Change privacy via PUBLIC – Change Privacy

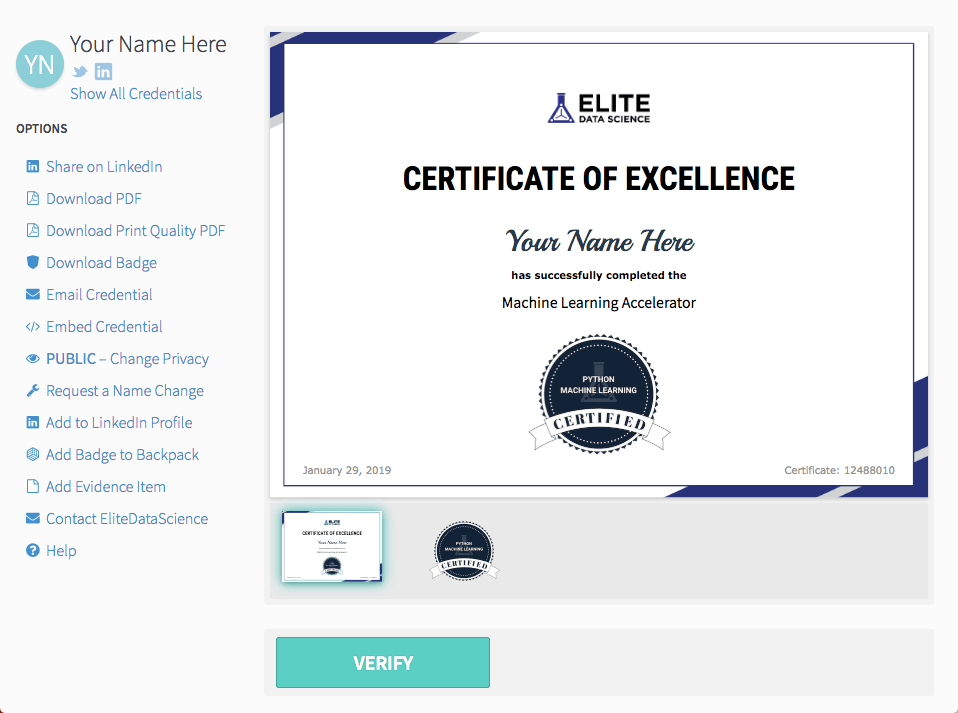(127, 359)
